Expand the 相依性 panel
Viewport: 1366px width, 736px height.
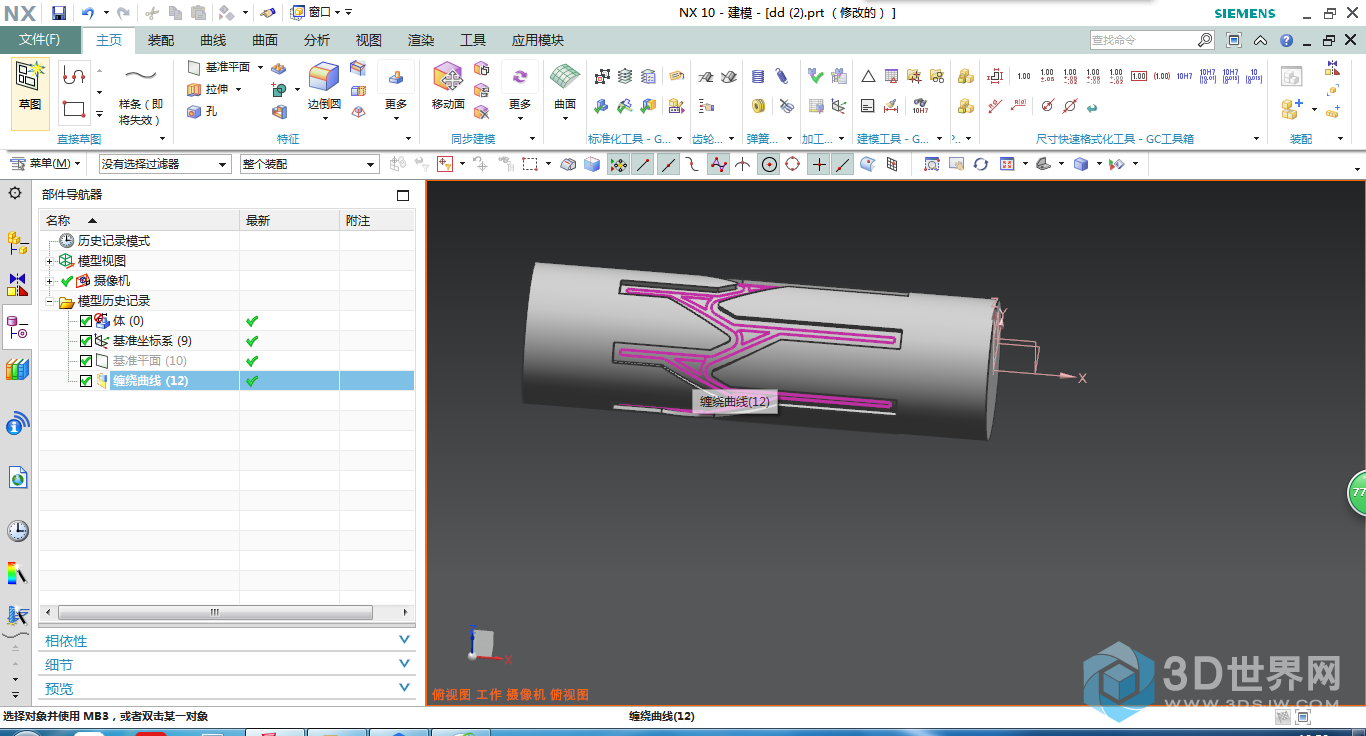(227, 641)
